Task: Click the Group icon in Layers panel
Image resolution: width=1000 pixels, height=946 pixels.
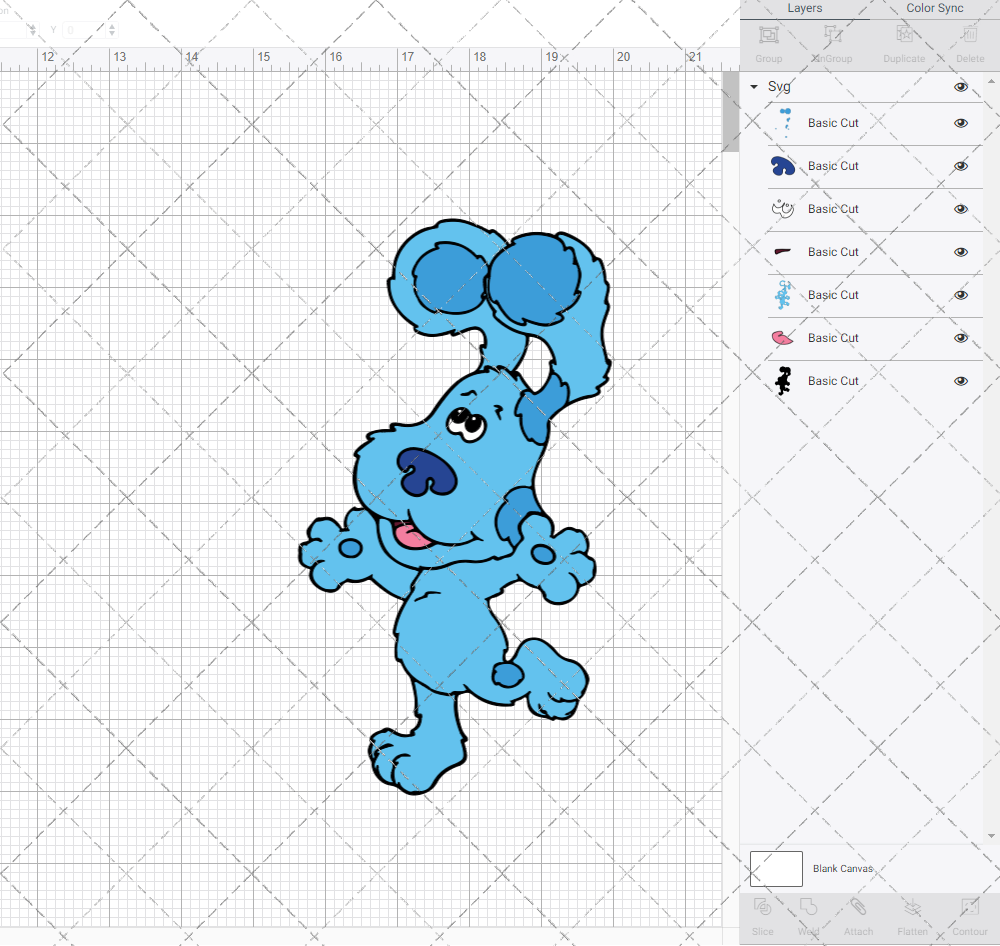Action: [768, 34]
